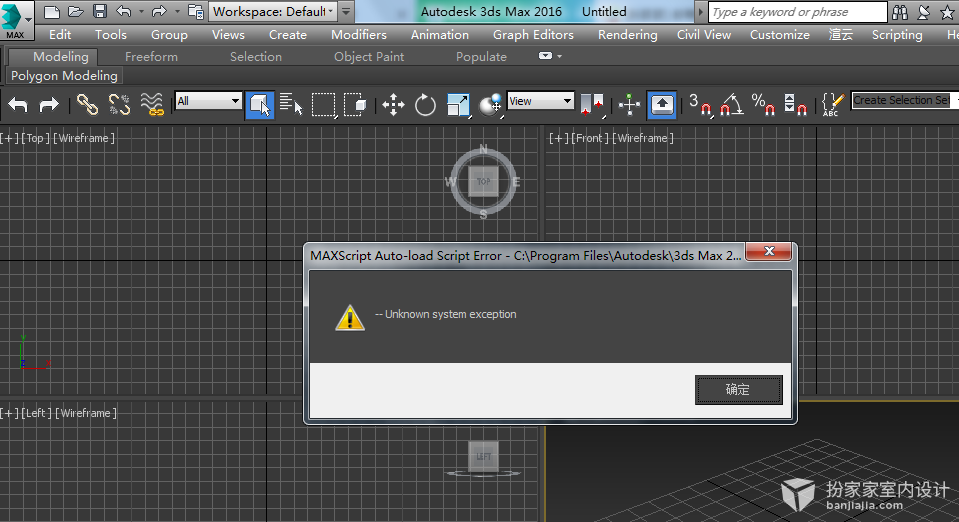Toggle Percent Snap magnet
This screenshot has height=522, width=959.
(763, 105)
